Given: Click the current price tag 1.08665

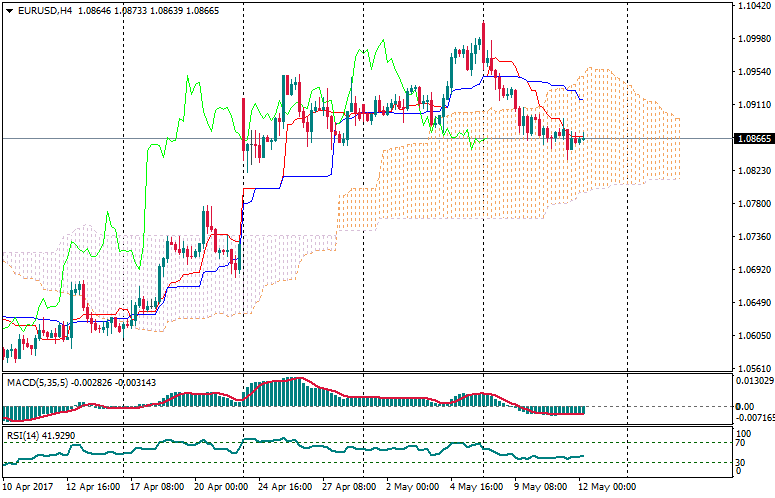Looking at the screenshot, I should coord(751,139).
